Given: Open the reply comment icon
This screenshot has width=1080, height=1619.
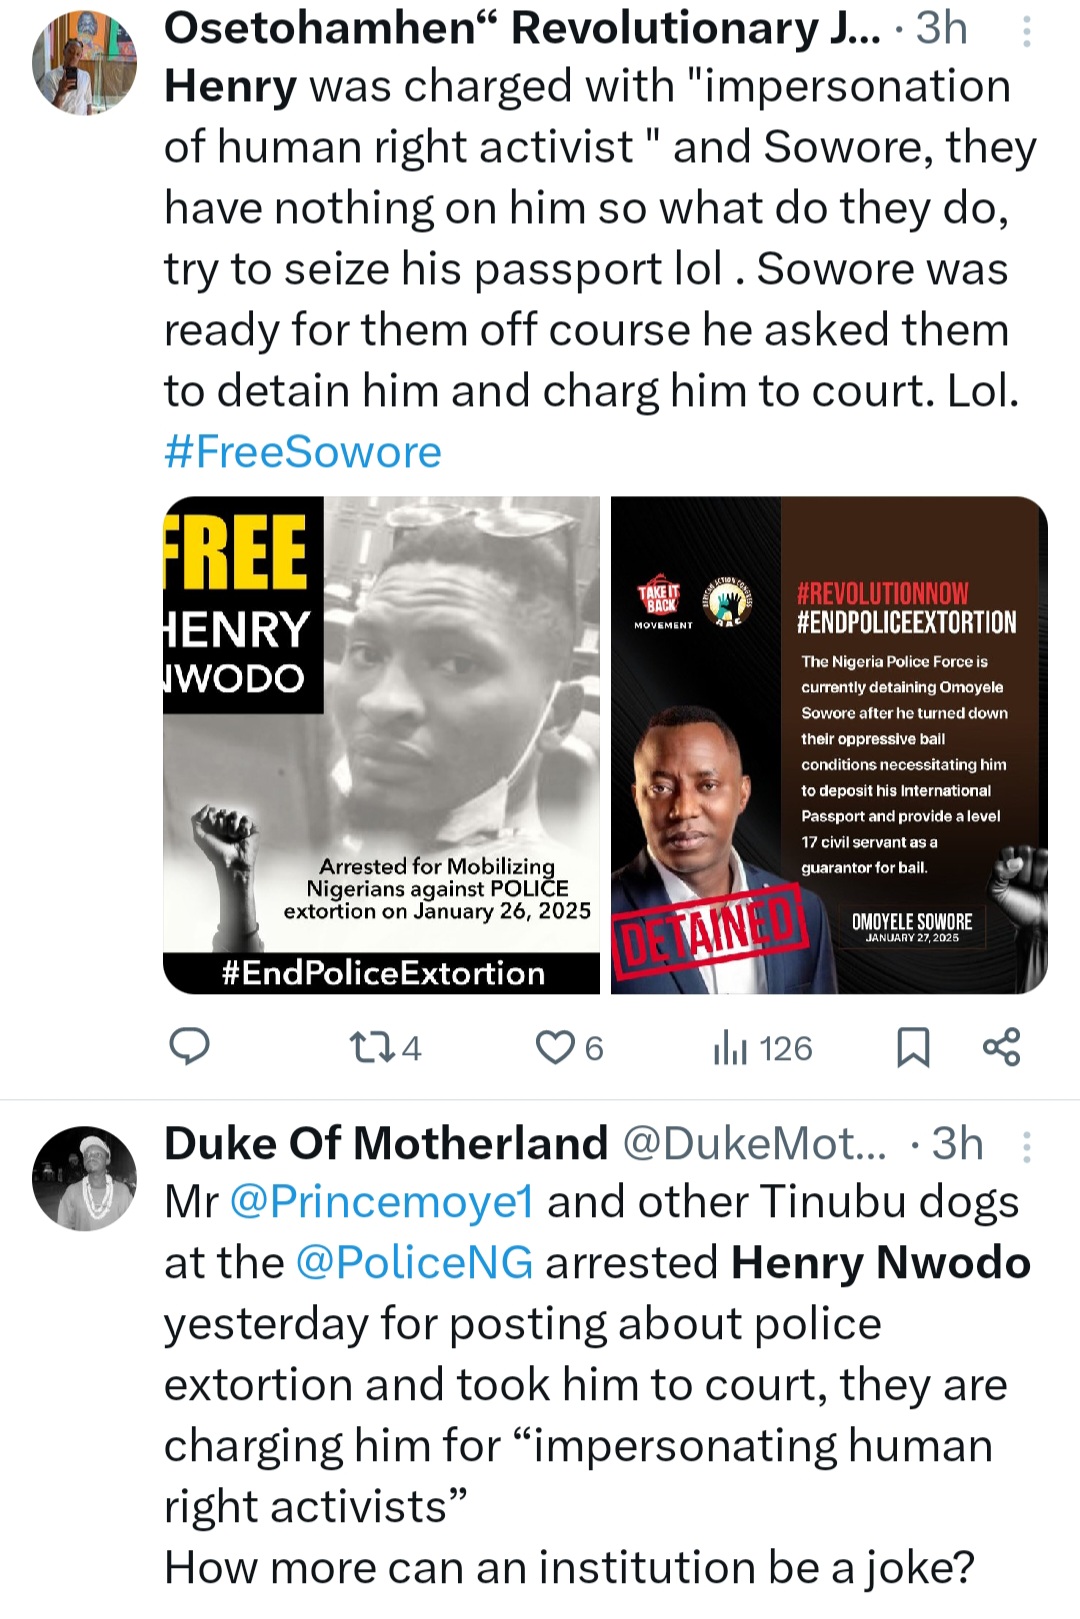Looking at the screenshot, I should (190, 1047).
